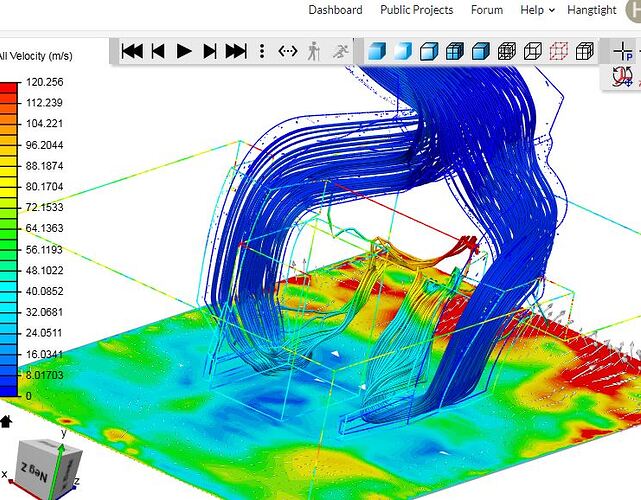The width and height of the screenshot is (641, 500).
Task: Choose simple wireframe cube mode
Action: pos(533,52)
